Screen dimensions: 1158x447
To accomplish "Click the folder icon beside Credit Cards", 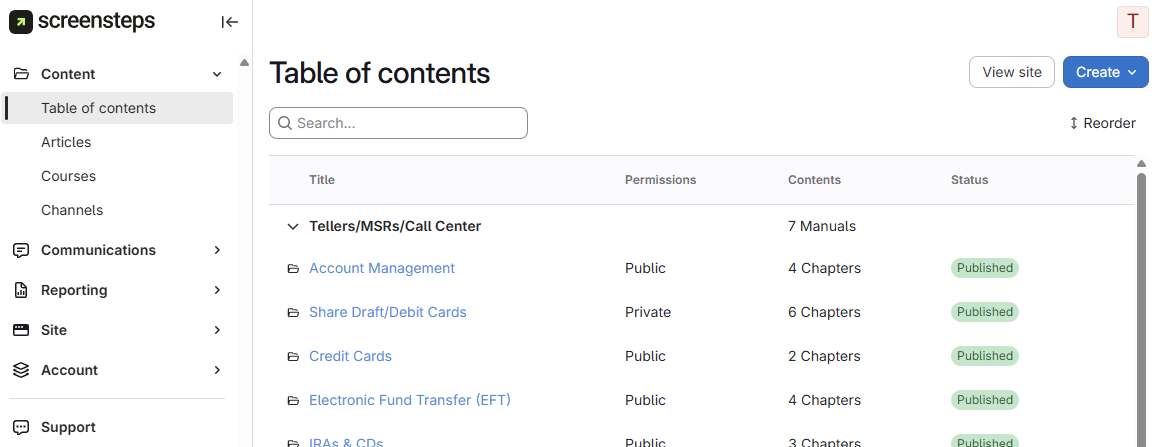I will 293,357.
